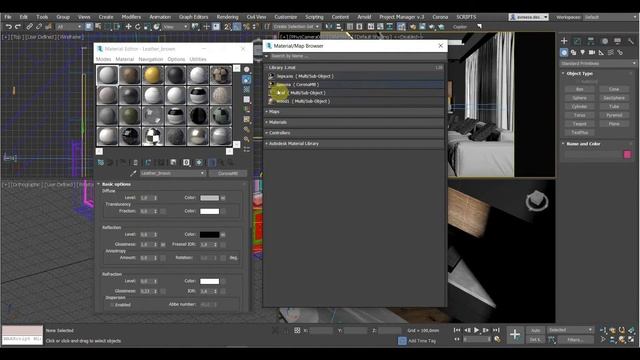The image size is (640, 360).
Task: Toggle Percent Snap in main toolbar
Action: click(247, 27)
